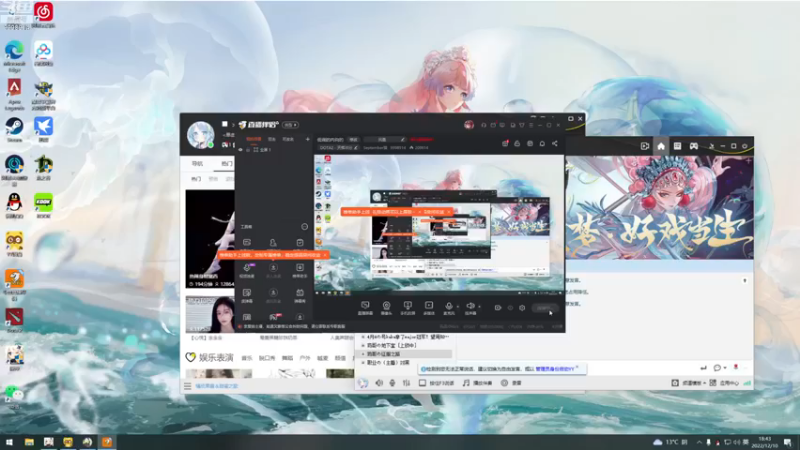Image resolution: width=800 pixels, height=450 pixels.
Task: Open notification center in taskbar corner
Action: pos(788,442)
